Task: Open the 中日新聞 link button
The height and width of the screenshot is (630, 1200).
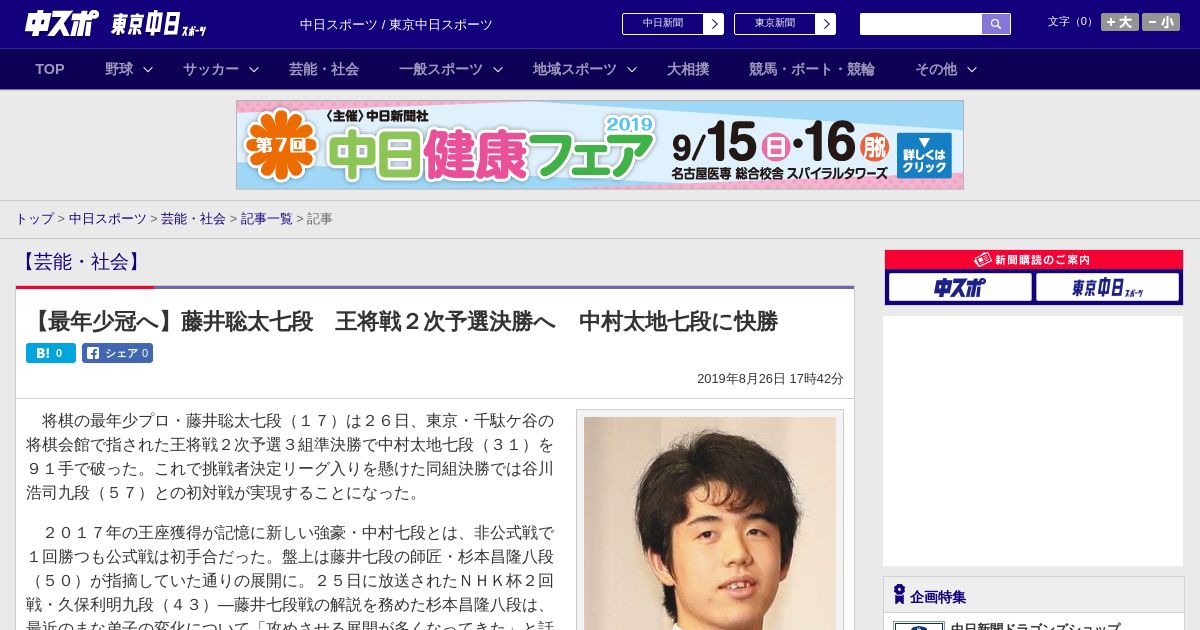Action: click(x=662, y=24)
